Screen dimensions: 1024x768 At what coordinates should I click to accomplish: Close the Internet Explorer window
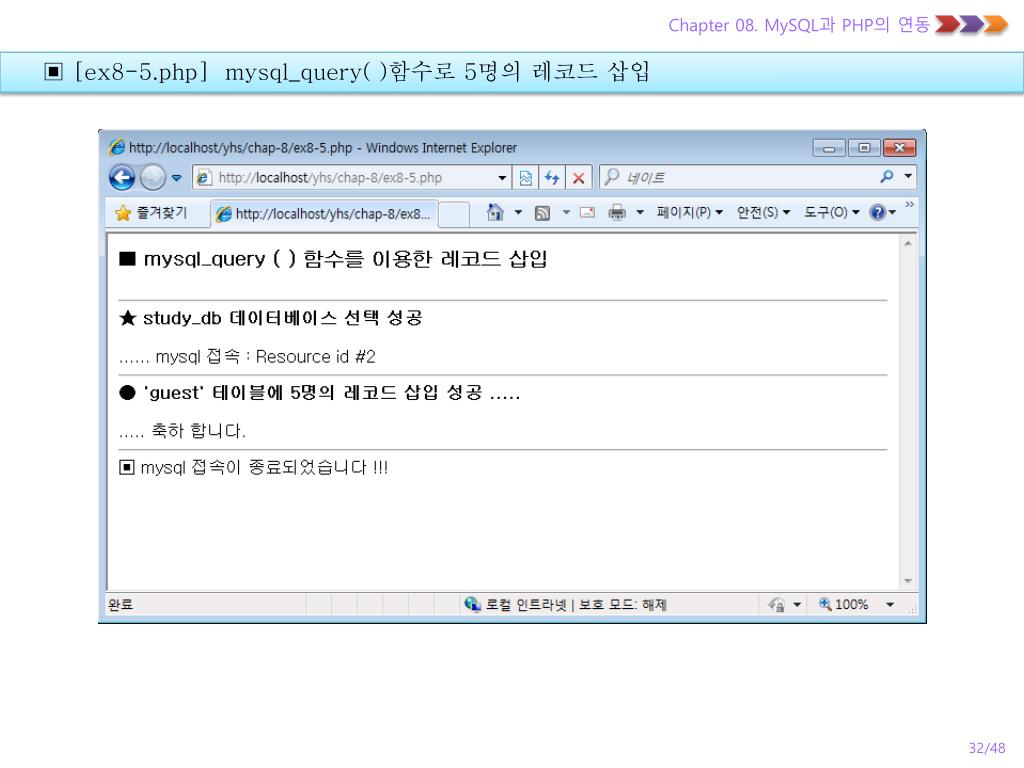pos(899,148)
